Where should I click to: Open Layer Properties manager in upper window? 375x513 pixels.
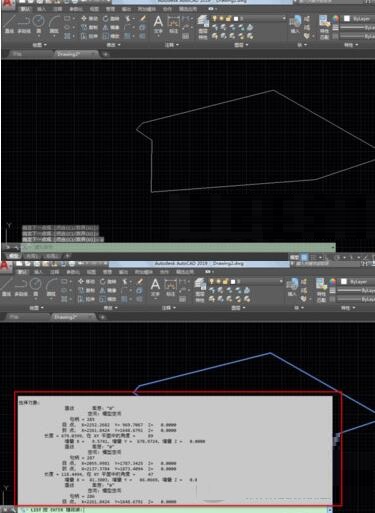[203, 27]
